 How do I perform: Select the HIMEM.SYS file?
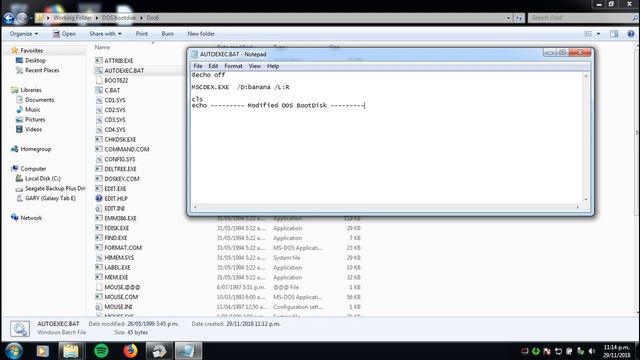[119, 258]
